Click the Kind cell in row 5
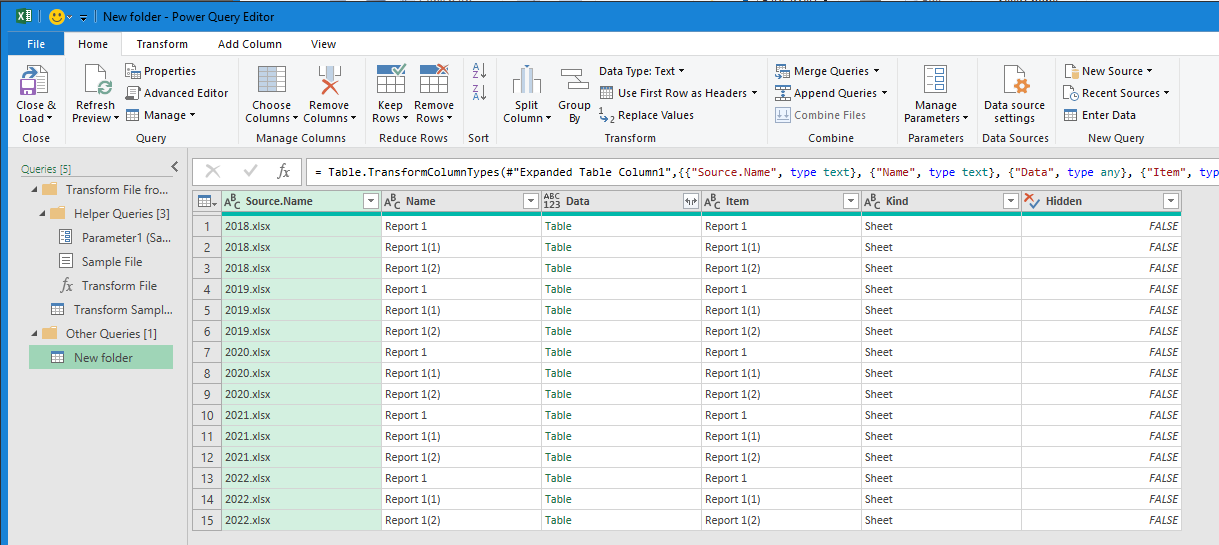This screenshot has width=1219, height=545. (x=941, y=310)
